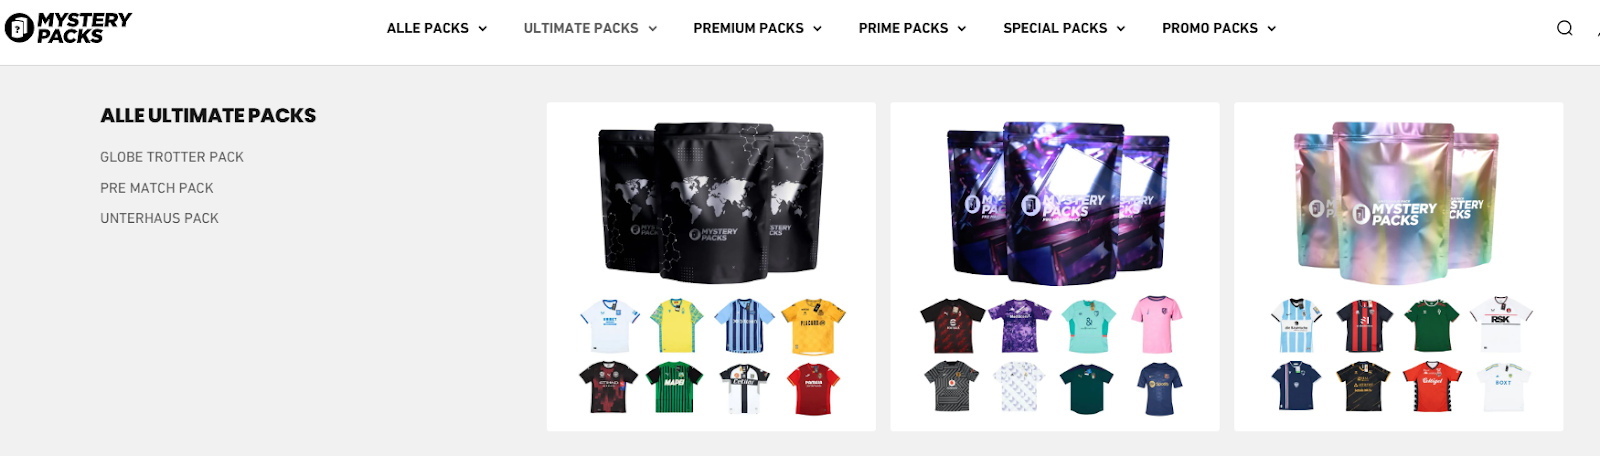Select the Special Packs menu item

click(x=1055, y=28)
